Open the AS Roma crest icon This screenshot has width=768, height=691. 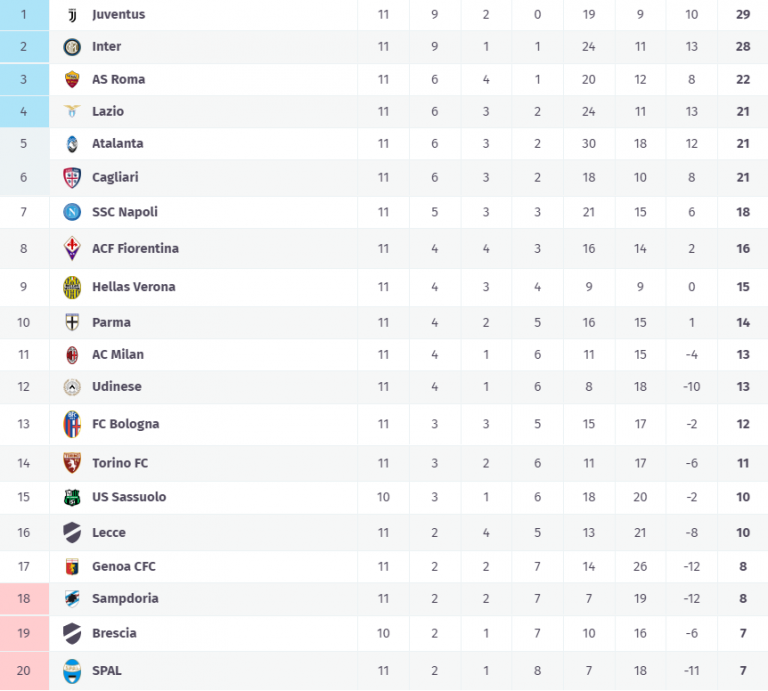click(x=72, y=79)
